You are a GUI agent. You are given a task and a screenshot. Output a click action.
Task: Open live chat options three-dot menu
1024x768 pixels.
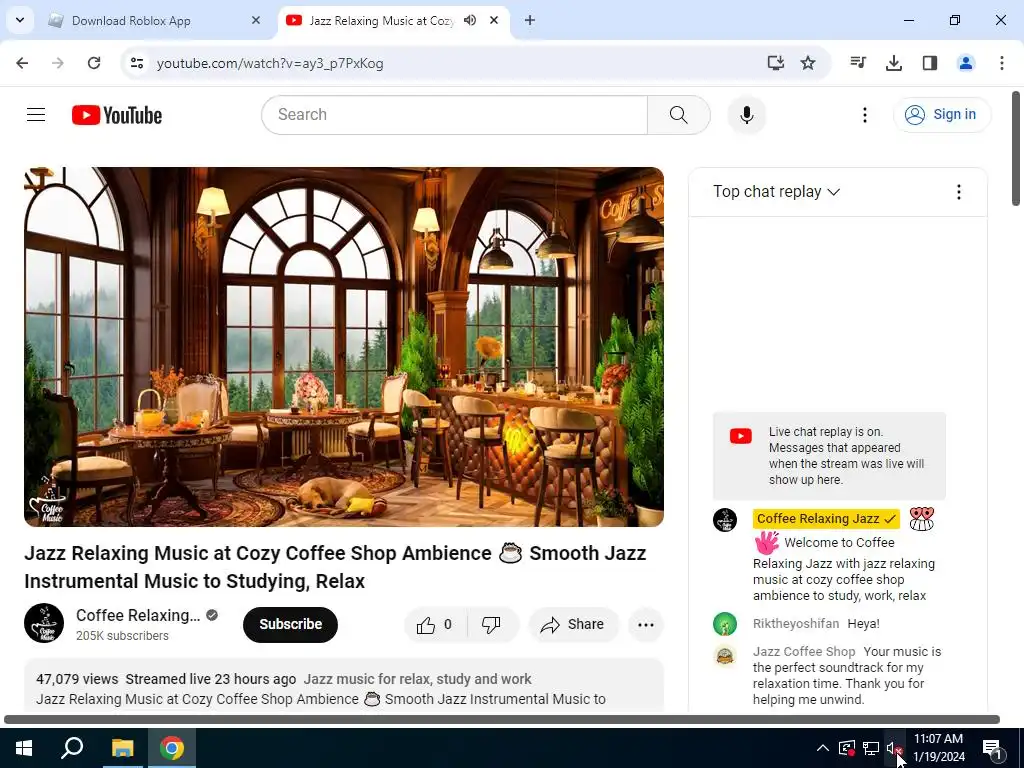[959, 192]
